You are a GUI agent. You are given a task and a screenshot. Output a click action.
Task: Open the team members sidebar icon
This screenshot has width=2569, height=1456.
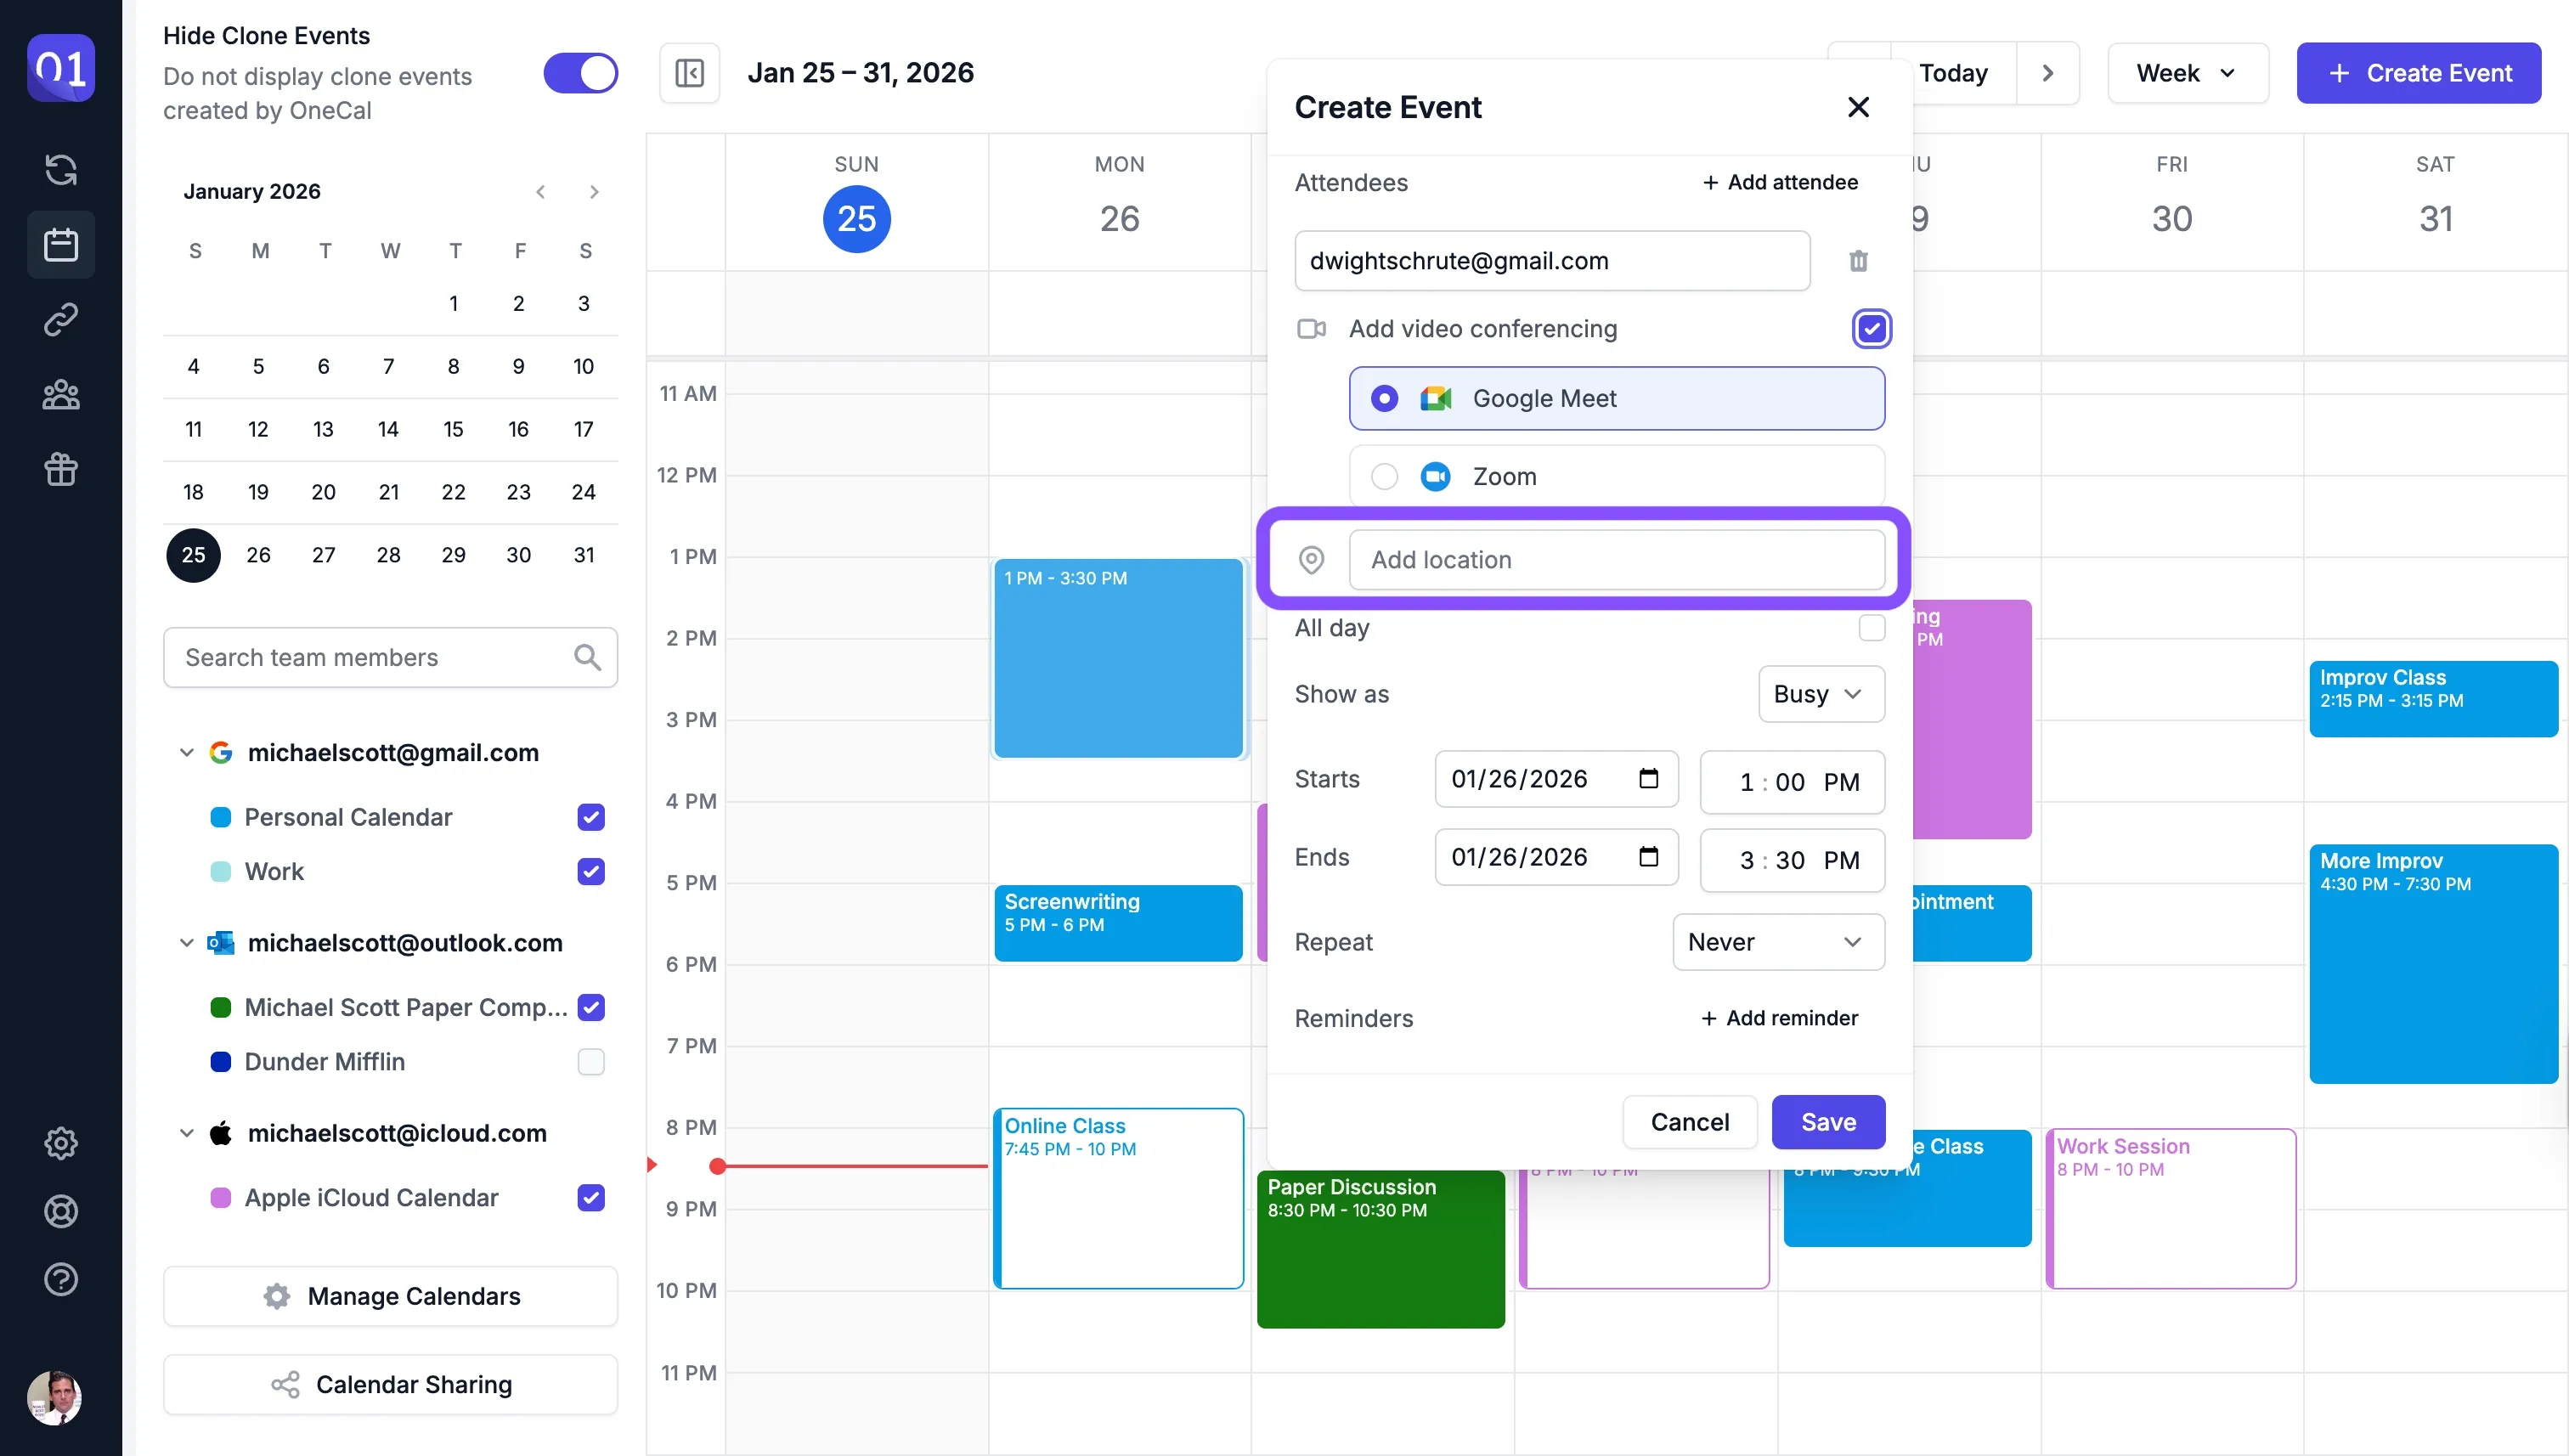[61, 395]
